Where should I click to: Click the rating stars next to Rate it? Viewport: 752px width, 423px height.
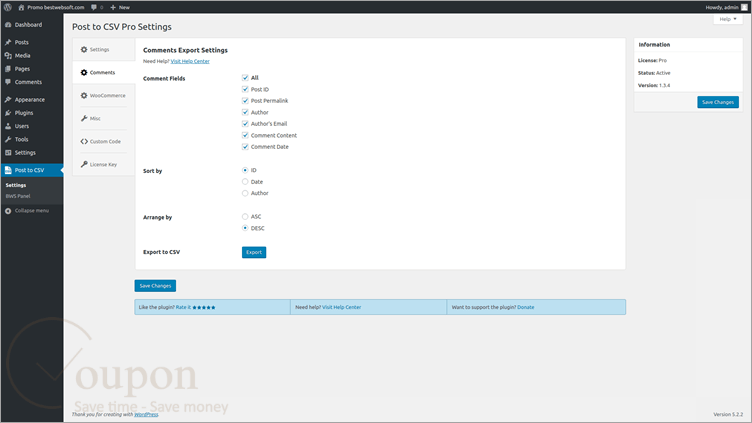point(204,307)
